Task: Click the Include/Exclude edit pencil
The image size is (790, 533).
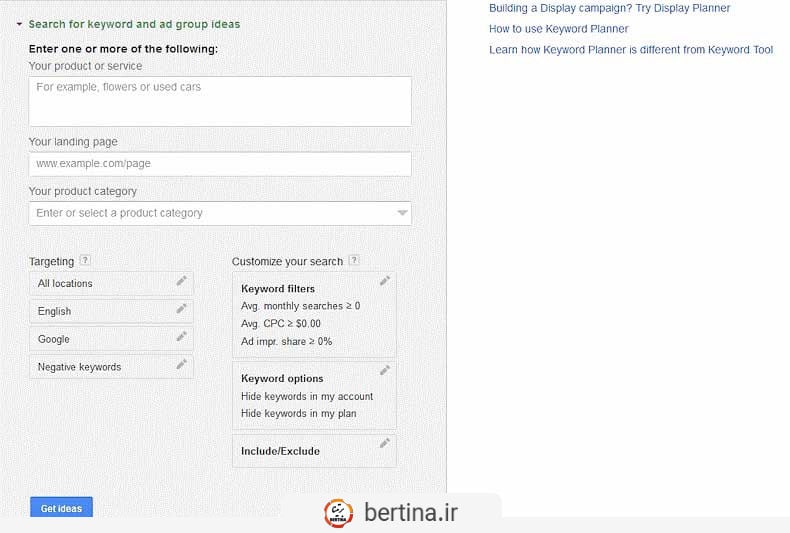Action: [x=385, y=443]
